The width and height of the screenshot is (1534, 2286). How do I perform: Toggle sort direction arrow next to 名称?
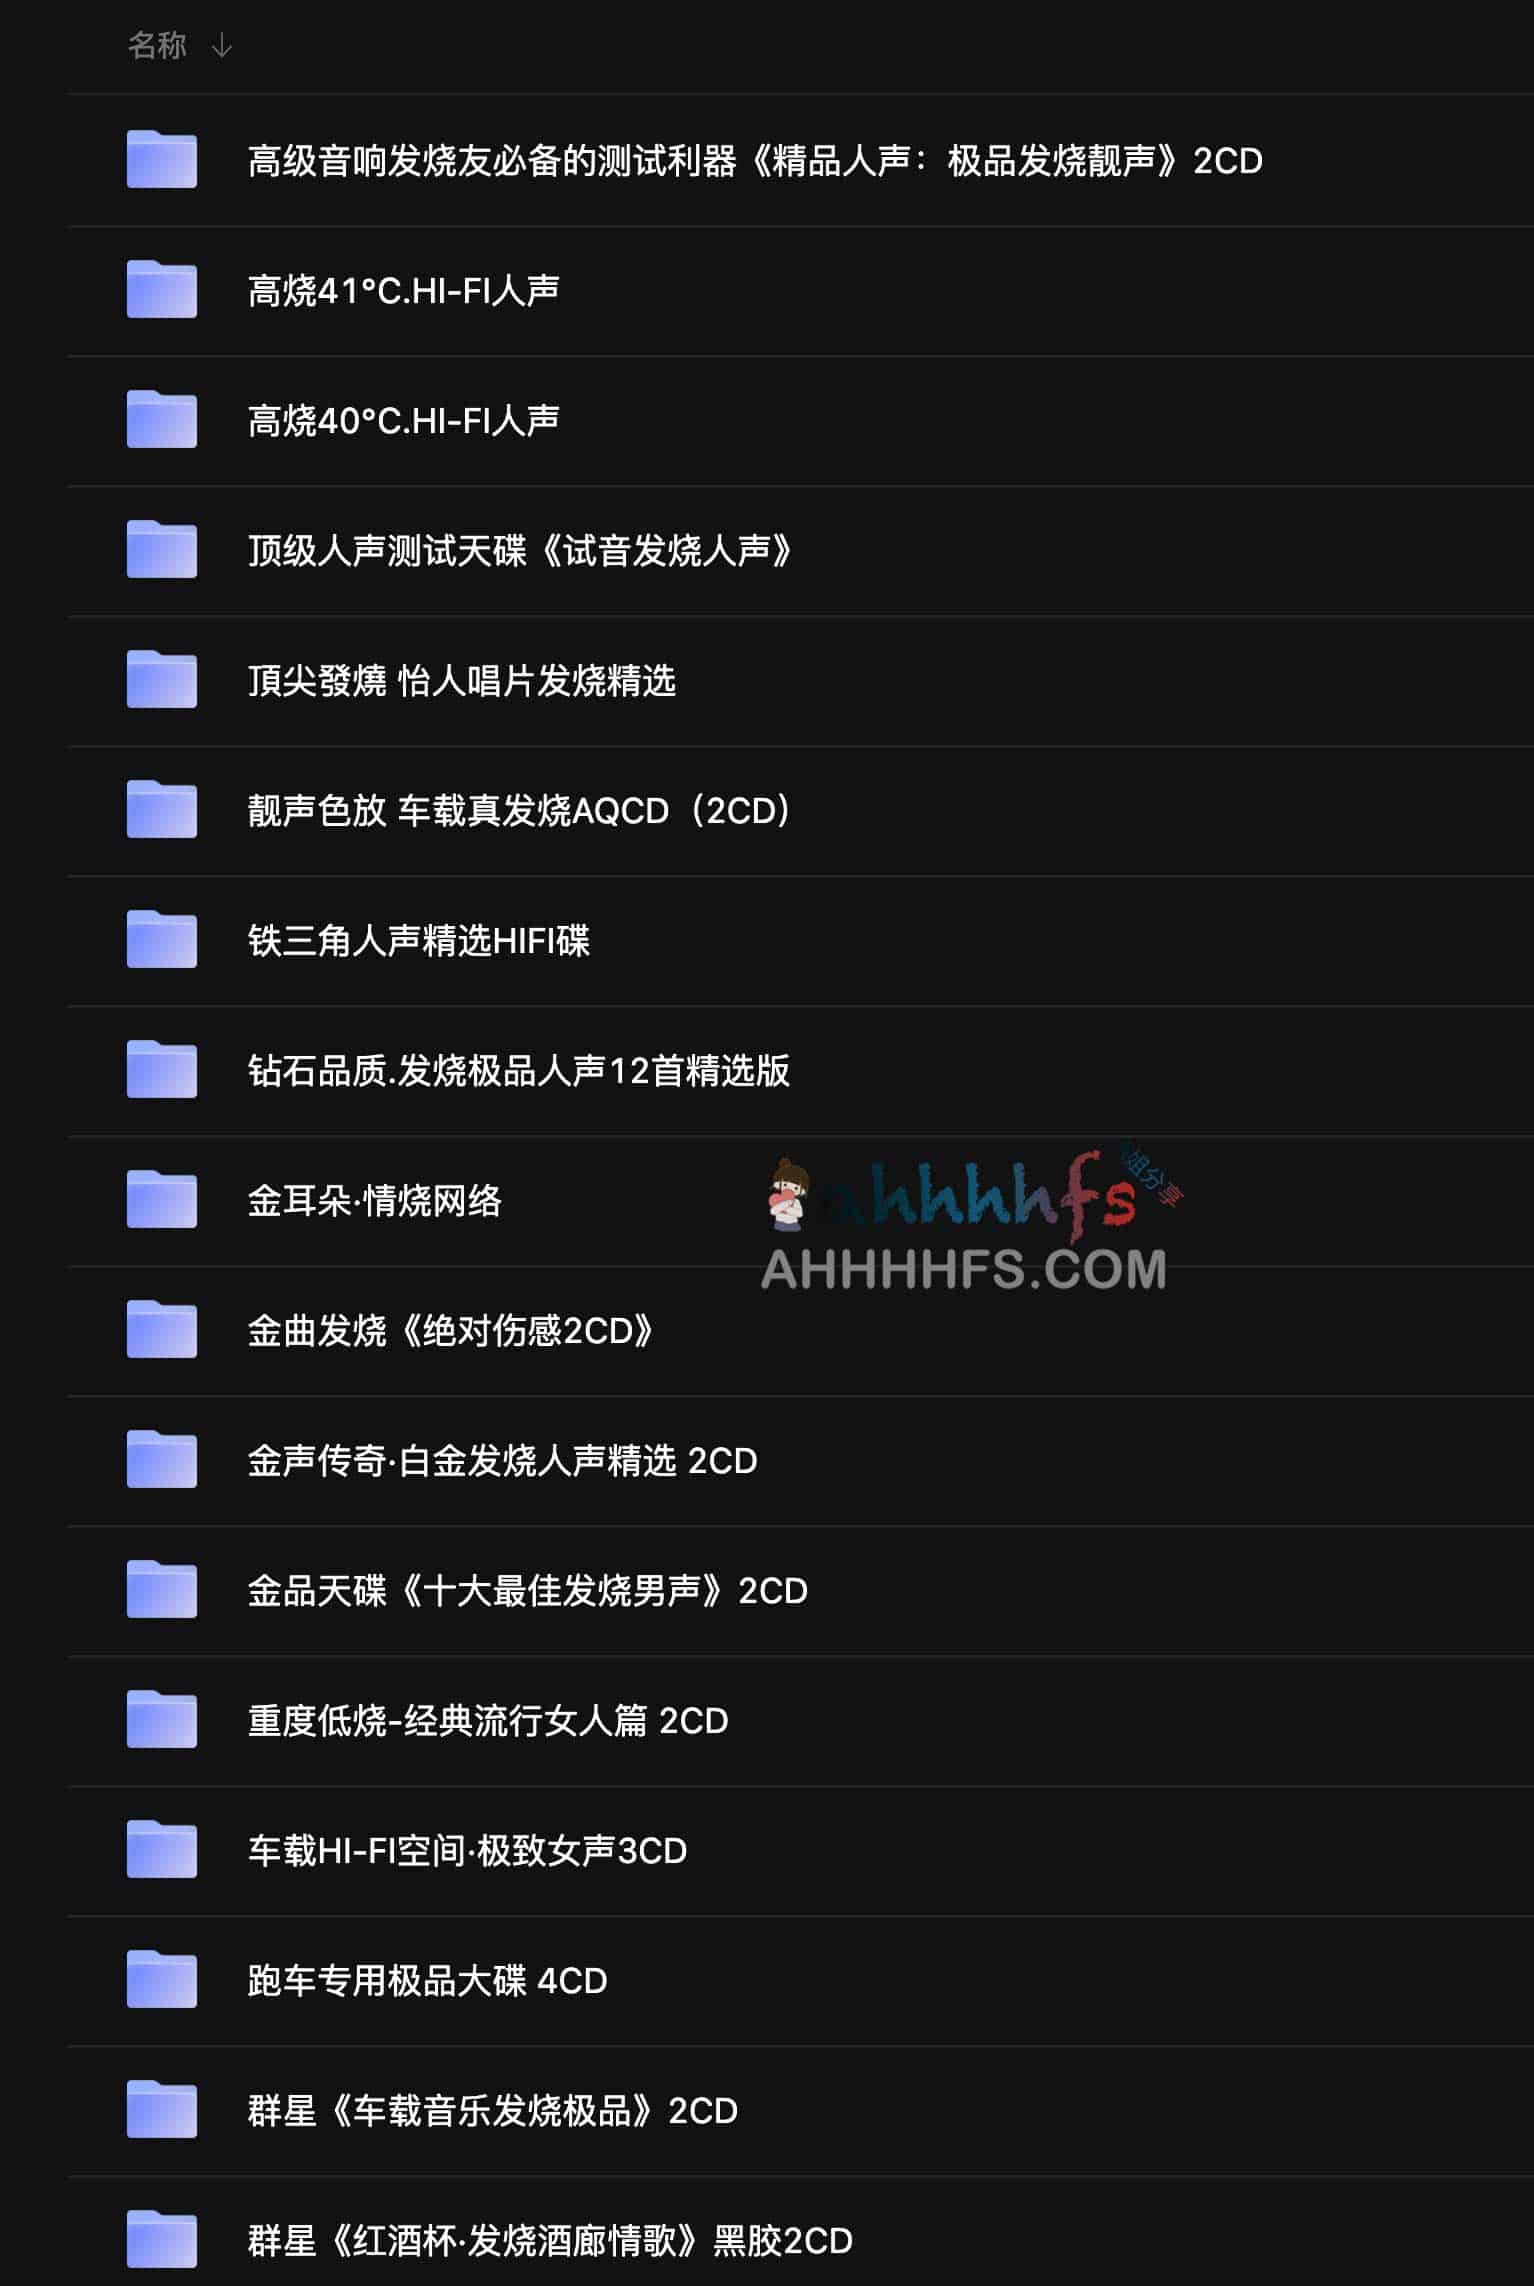tap(222, 46)
